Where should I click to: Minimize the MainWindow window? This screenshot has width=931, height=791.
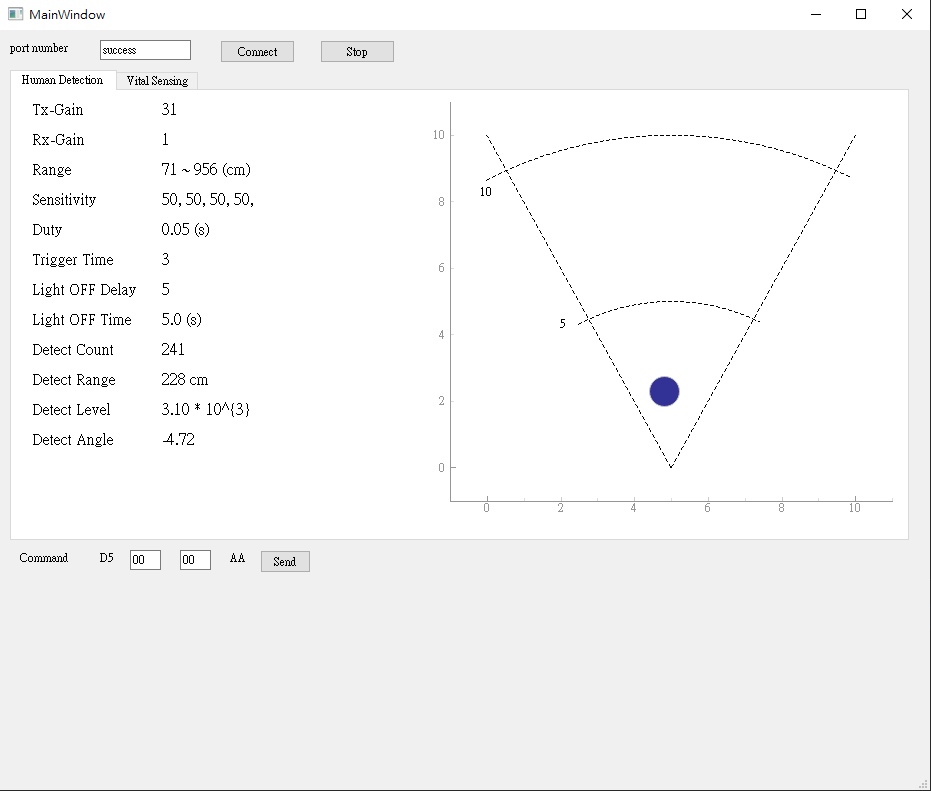[816, 14]
